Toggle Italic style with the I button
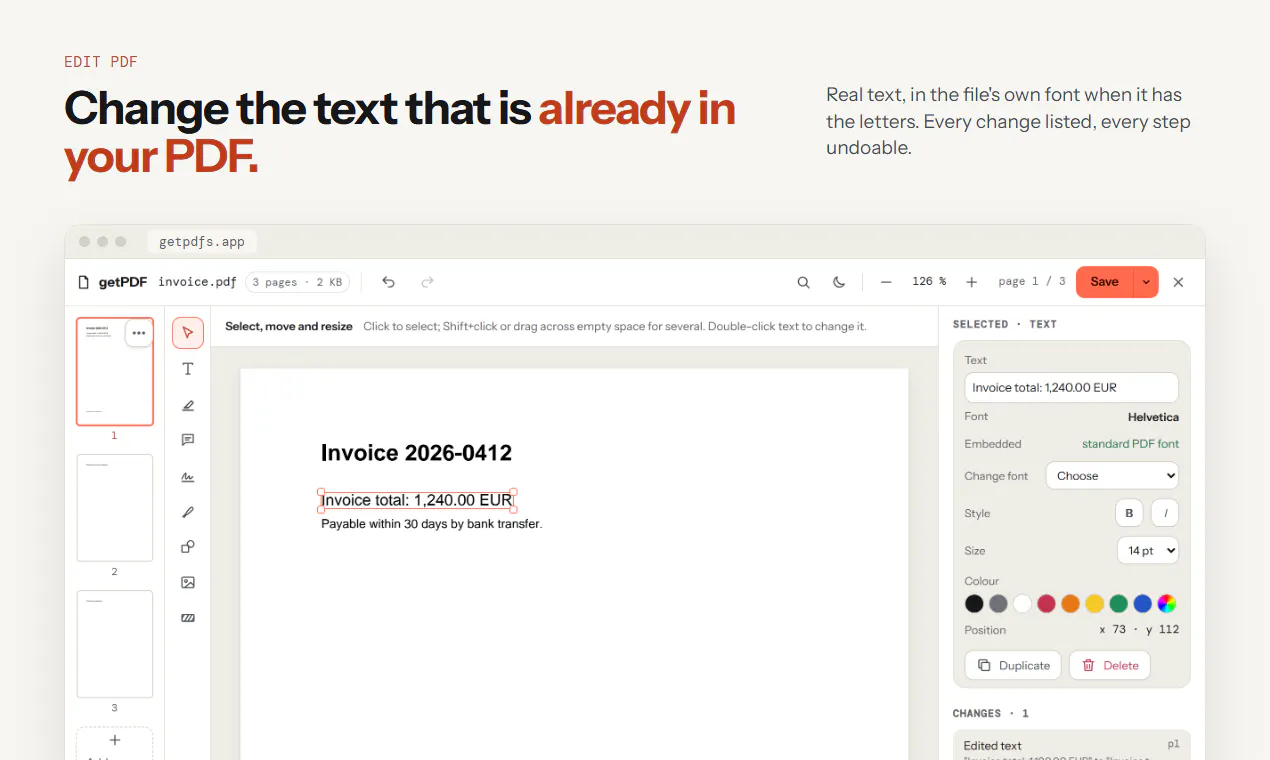 1165,513
